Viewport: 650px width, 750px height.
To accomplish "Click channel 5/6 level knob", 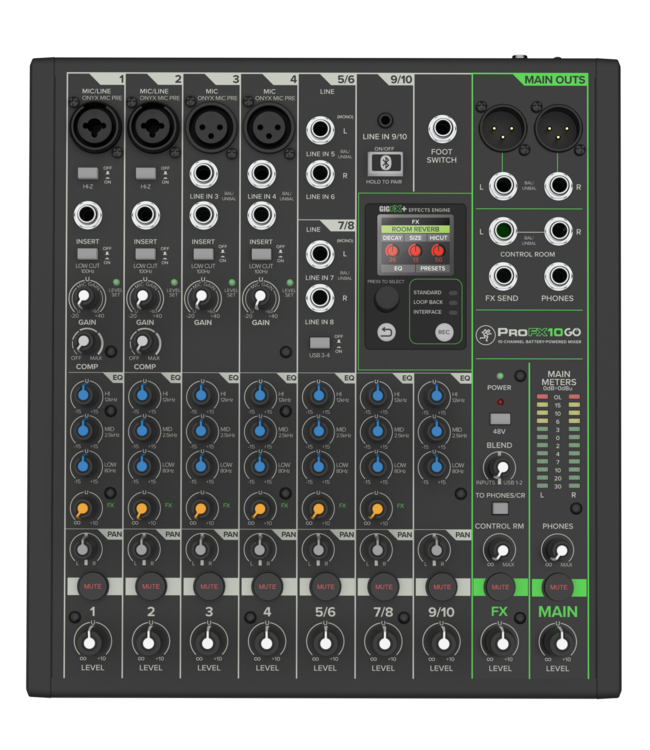I will coord(324,641).
